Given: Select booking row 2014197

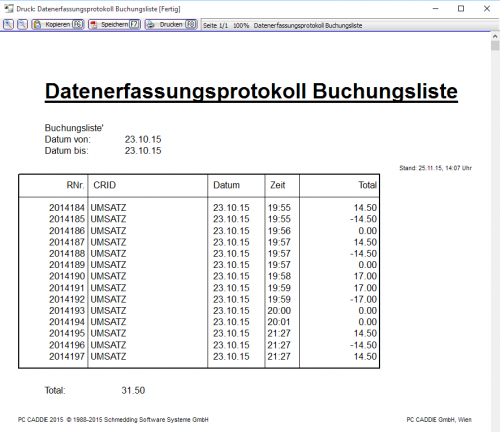Looking at the screenshot, I should click(199, 356).
